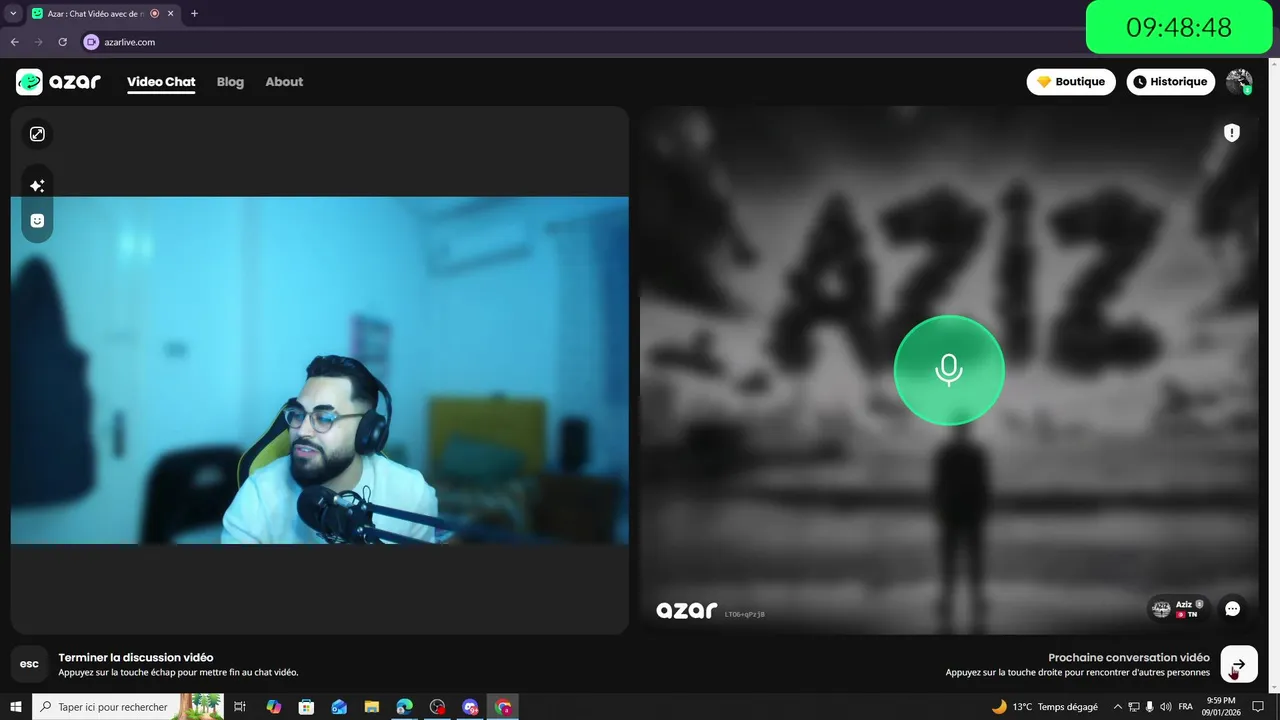Open the volume speaker tray icon
1280x720 pixels.
(x=1166, y=707)
